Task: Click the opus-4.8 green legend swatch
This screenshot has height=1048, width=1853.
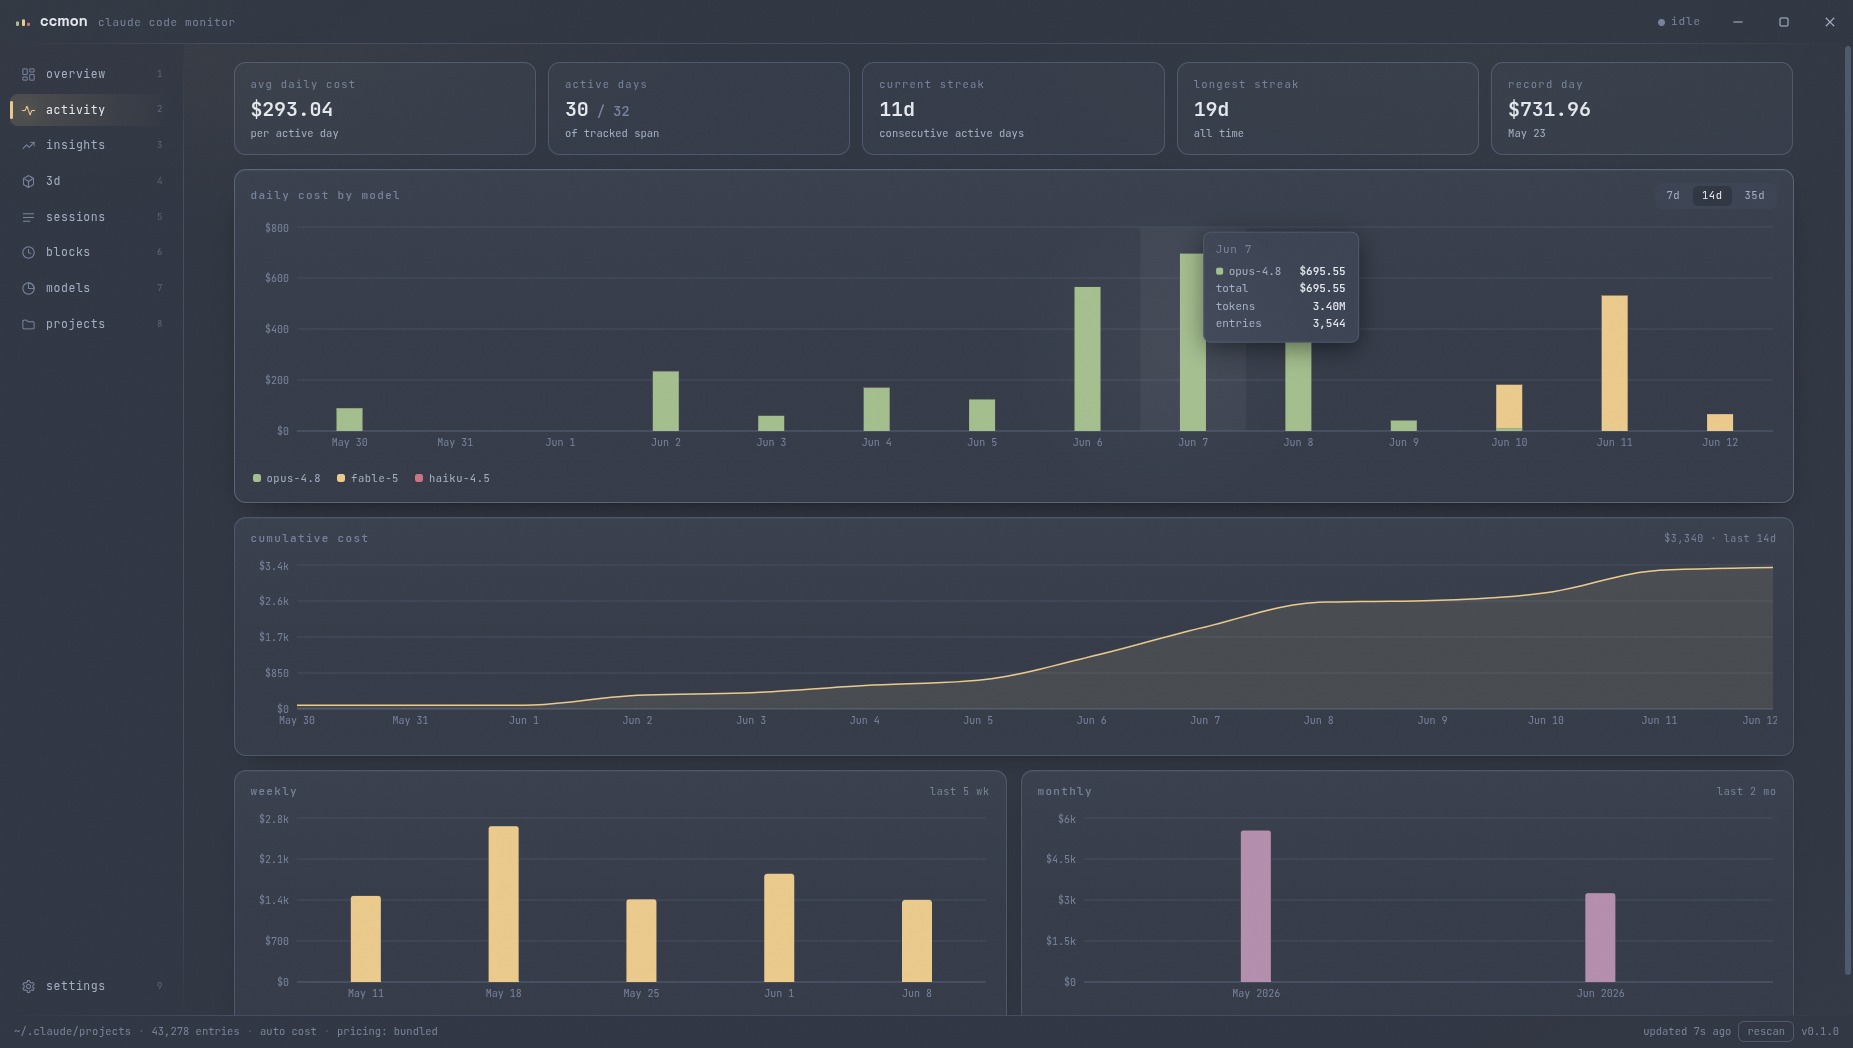Action: click(x=257, y=479)
